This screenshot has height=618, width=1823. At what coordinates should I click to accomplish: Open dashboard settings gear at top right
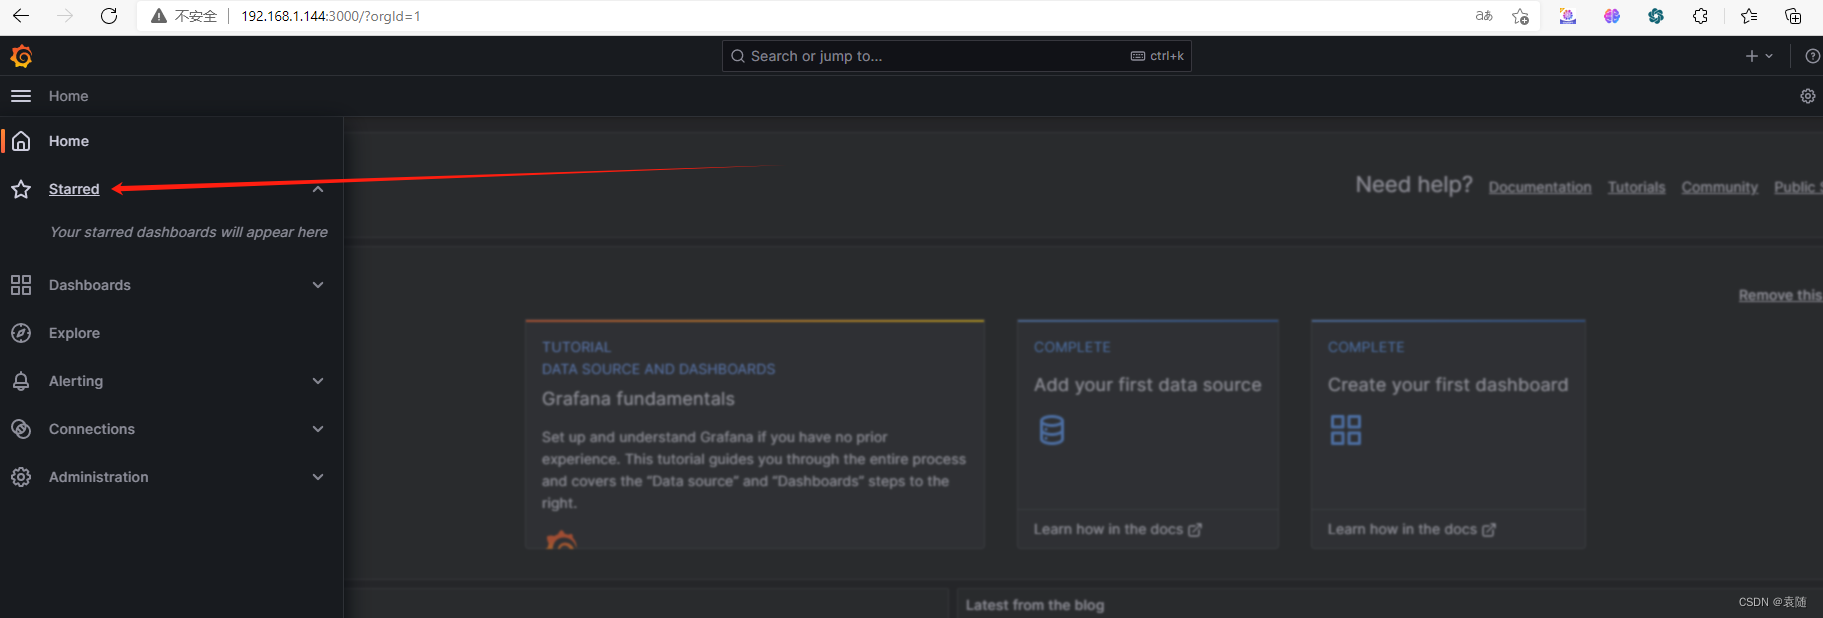pyautogui.click(x=1808, y=96)
